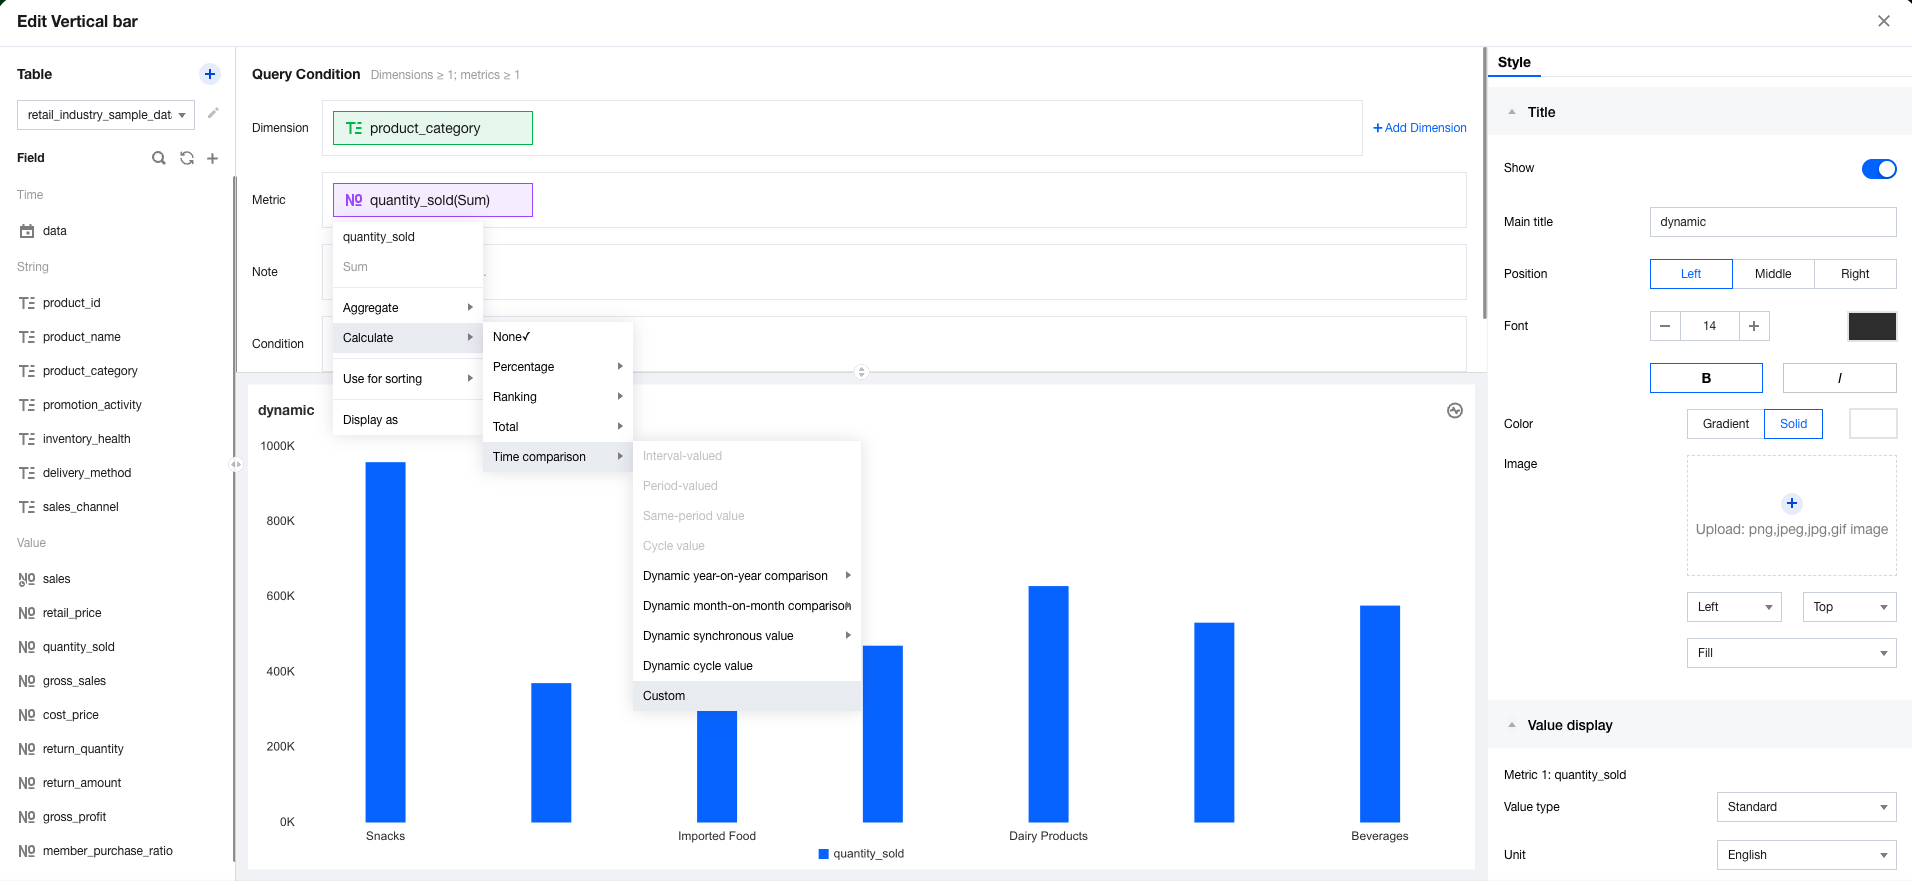Click the quantity_sold(Sum) metric pill
1912x888 pixels.
pyautogui.click(x=433, y=200)
